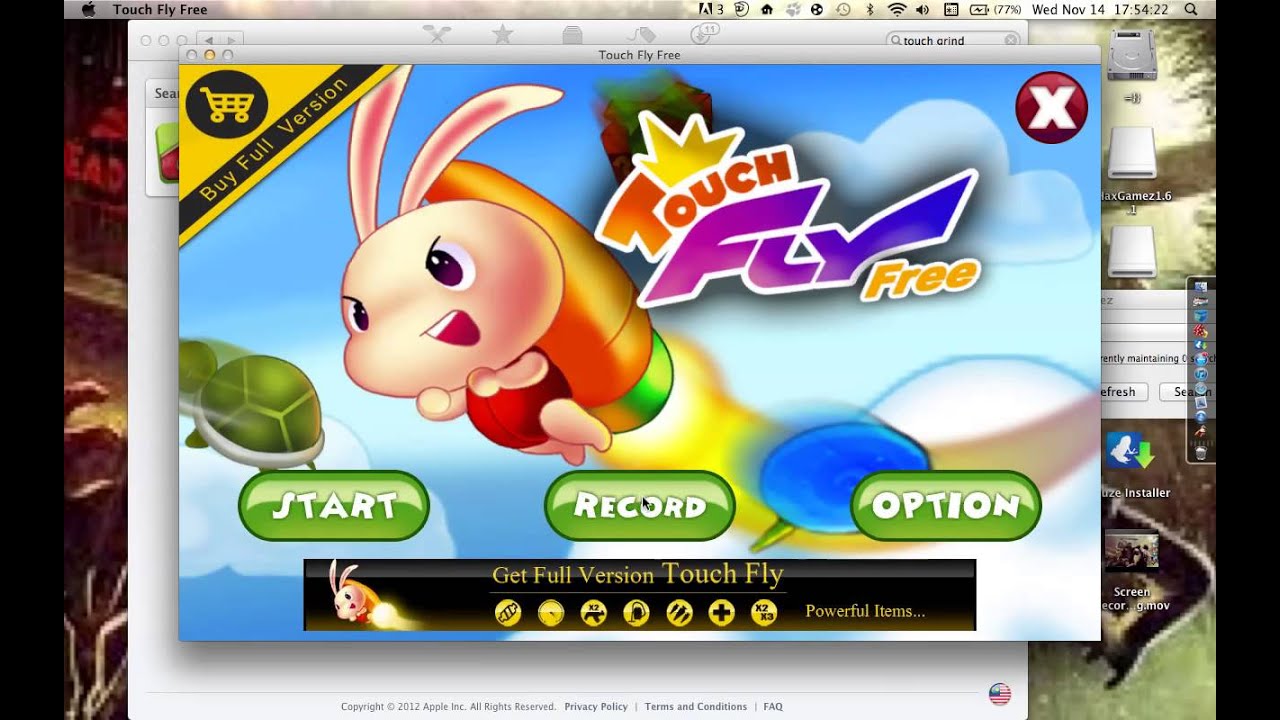The width and height of the screenshot is (1280, 720).
Task: Click the battery 77% indicator
Action: (996, 10)
